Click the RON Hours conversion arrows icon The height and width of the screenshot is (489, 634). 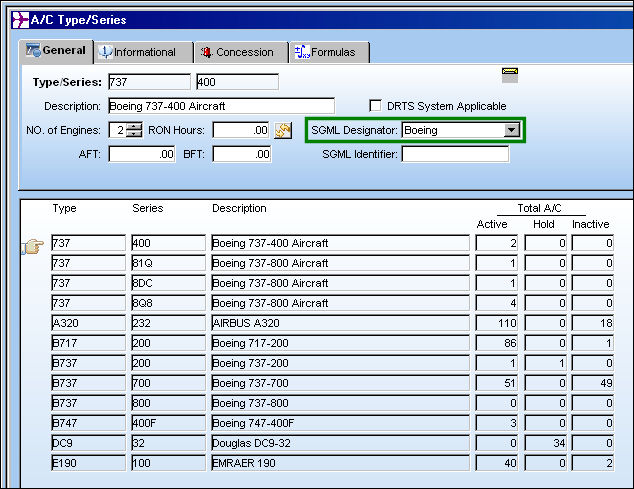283,130
